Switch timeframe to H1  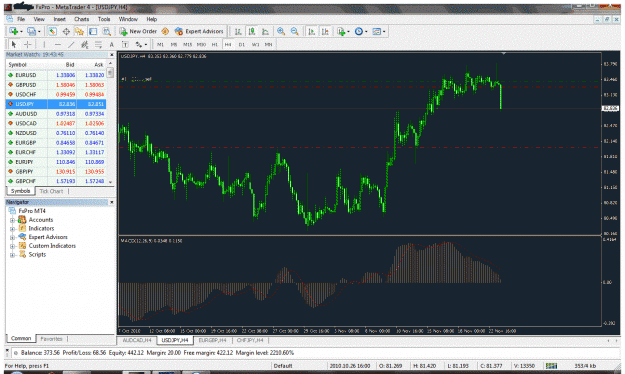coord(214,44)
